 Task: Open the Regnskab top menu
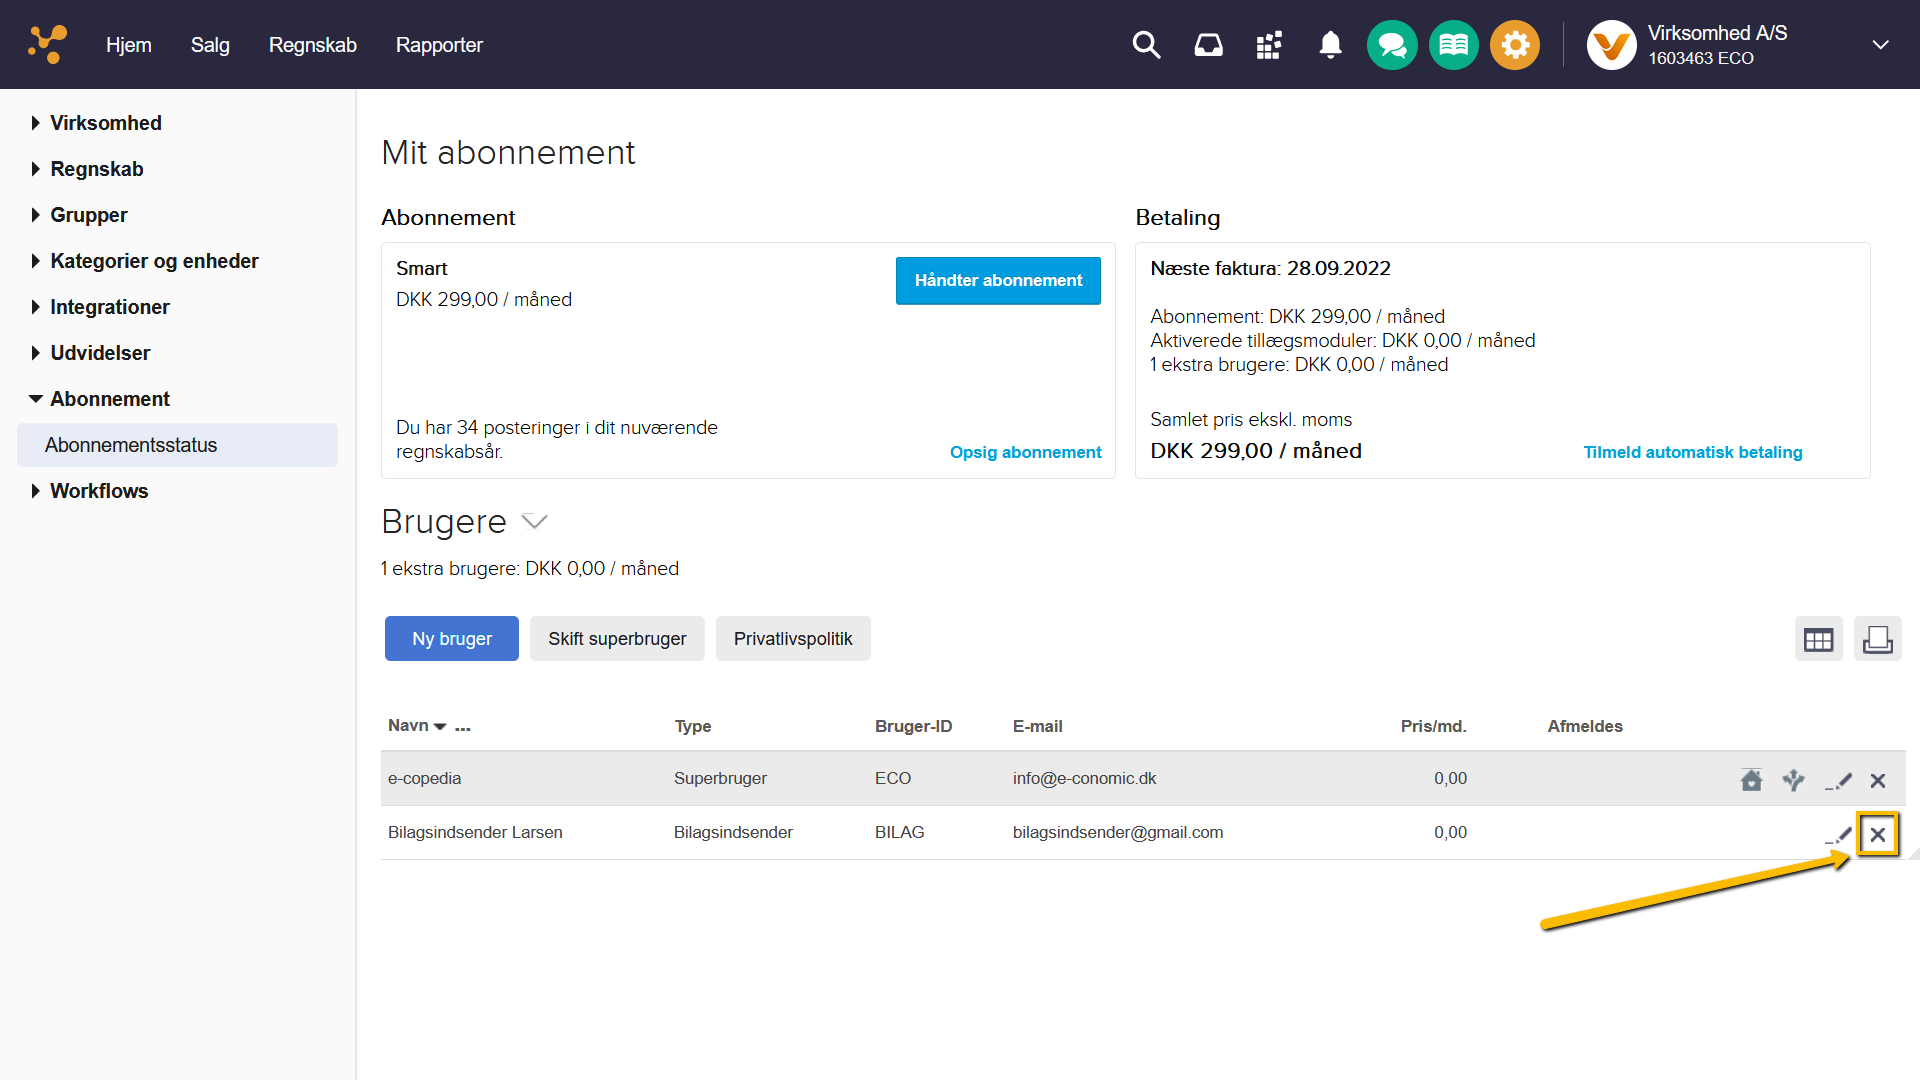pyautogui.click(x=312, y=45)
